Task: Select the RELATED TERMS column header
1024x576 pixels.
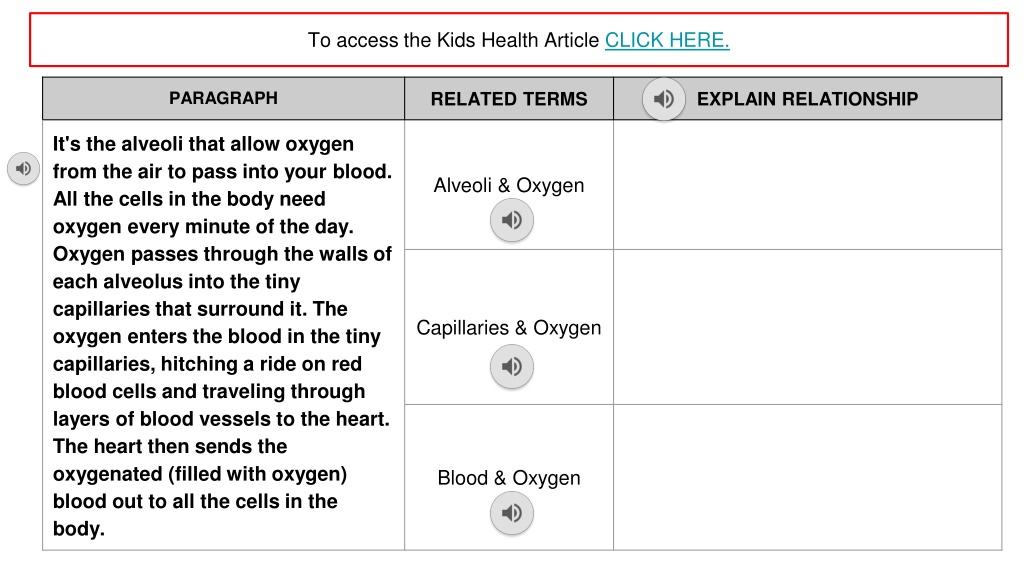Action: point(509,99)
